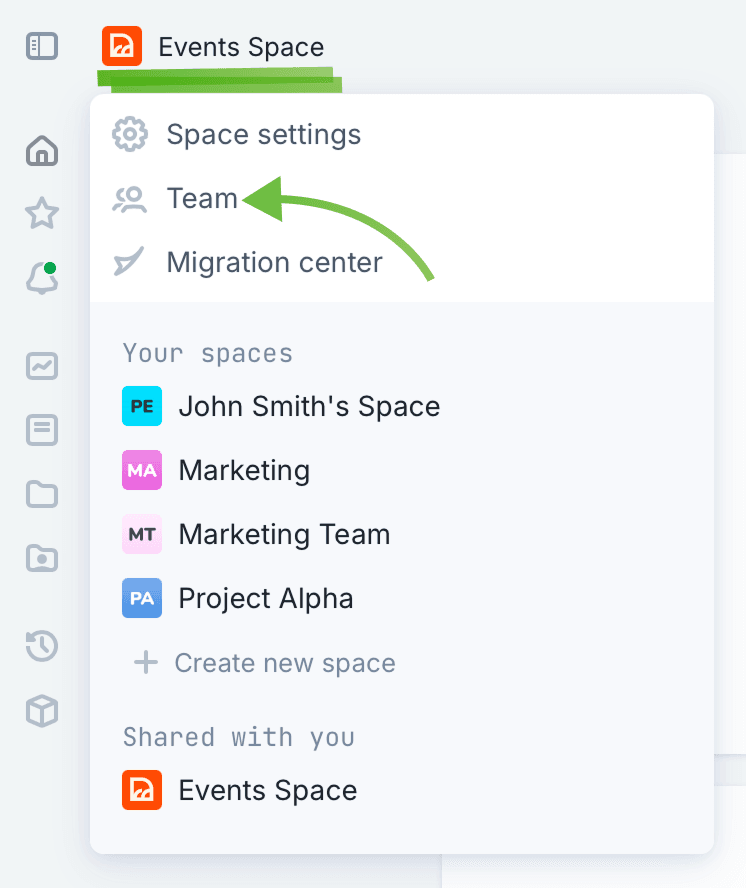
Task: Toggle the sidebar panel icon
Action: pyautogui.click(x=42, y=46)
